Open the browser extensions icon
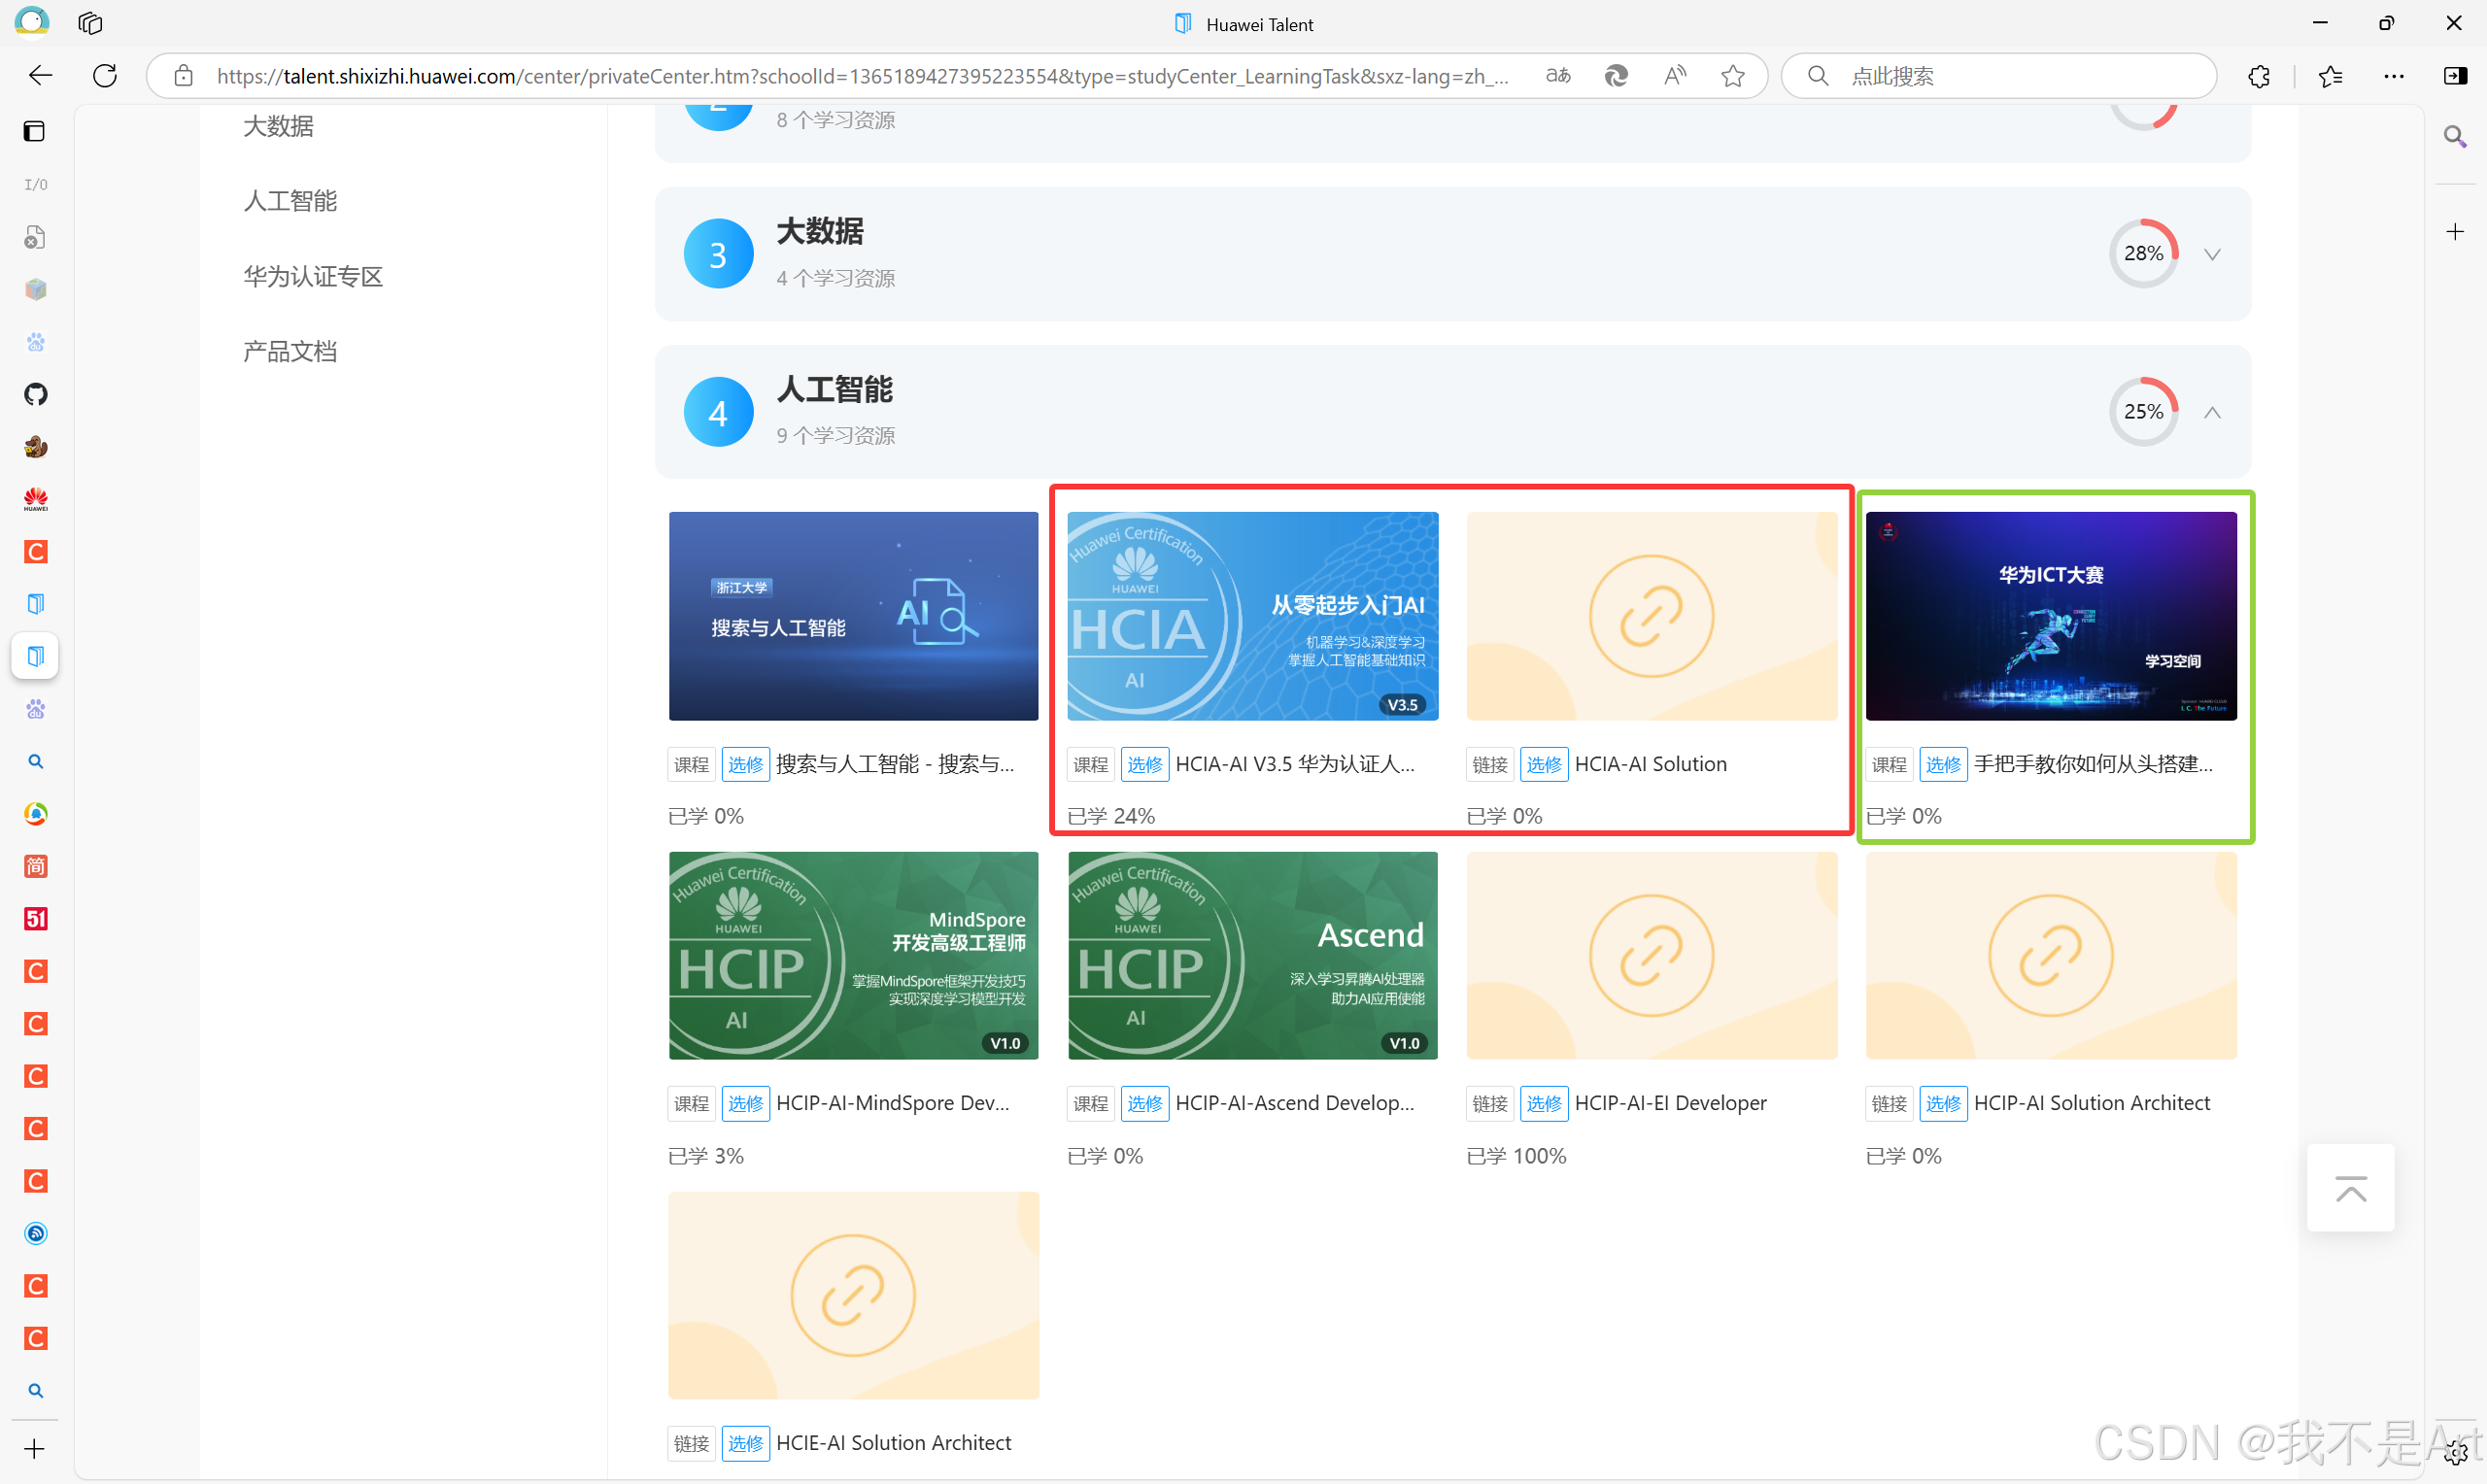The width and height of the screenshot is (2487, 1484). pyautogui.click(x=2259, y=76)
